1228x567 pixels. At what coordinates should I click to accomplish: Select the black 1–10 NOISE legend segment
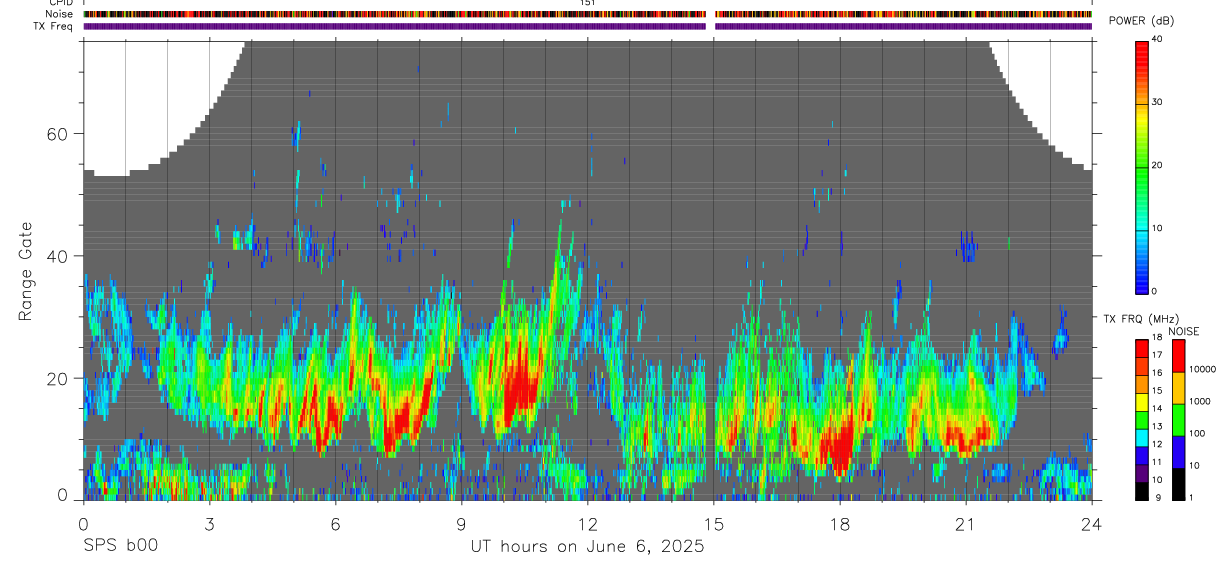tap(1179, 484)
